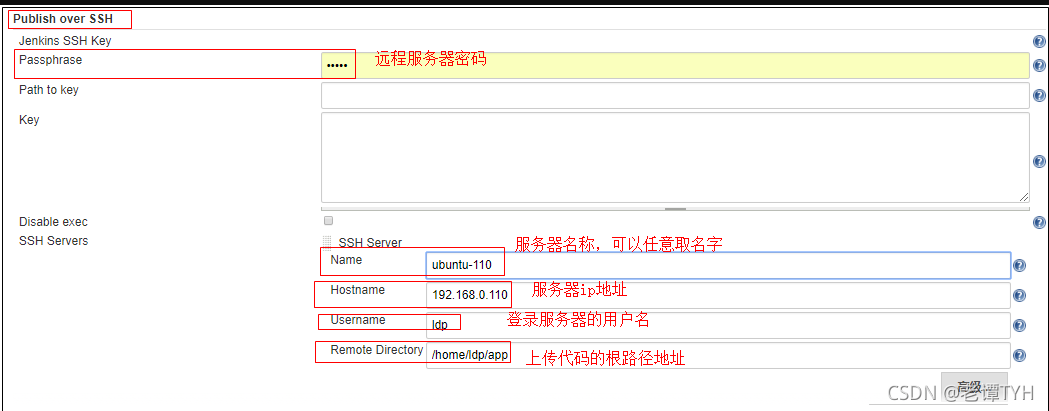
Task: Select the Path to key label
Action: (x=48, y=90)
